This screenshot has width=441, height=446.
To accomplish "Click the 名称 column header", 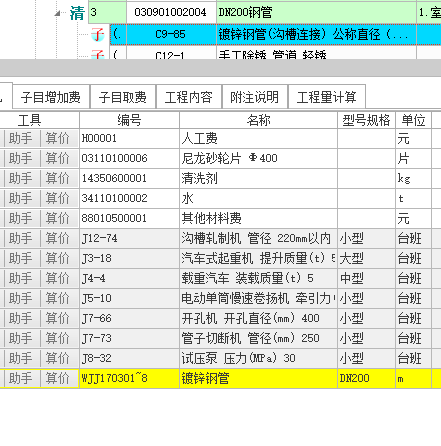I will coord(258,120).
